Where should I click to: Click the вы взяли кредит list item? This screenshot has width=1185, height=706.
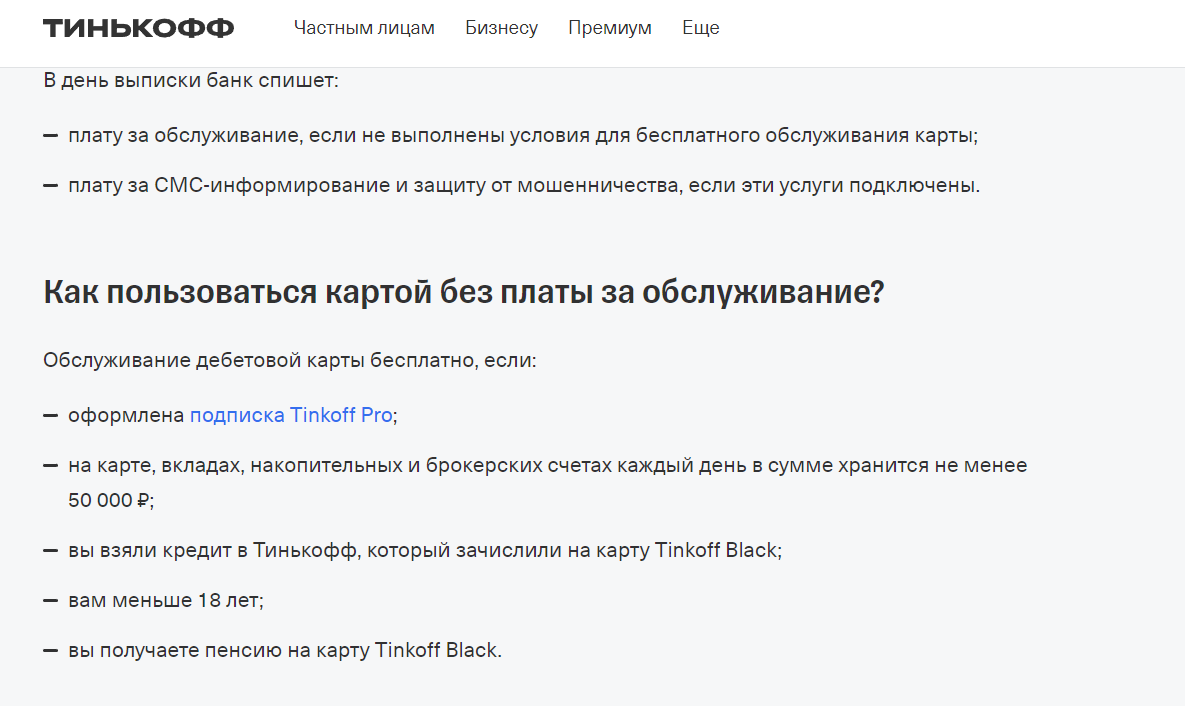coord(425,550)
